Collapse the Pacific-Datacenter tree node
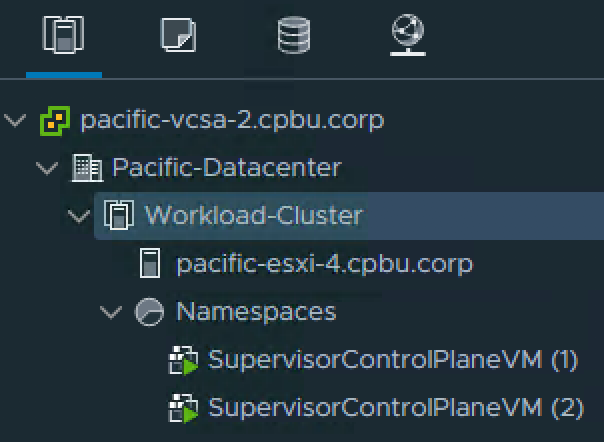Screen dimensions: 604x442 point(47,168)
